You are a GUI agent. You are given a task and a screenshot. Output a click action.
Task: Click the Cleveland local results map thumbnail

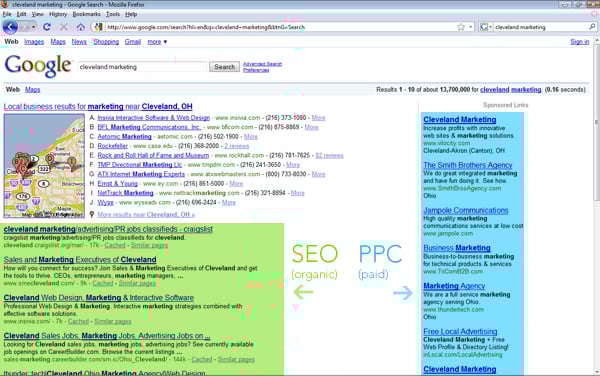[x=44, y=166]
